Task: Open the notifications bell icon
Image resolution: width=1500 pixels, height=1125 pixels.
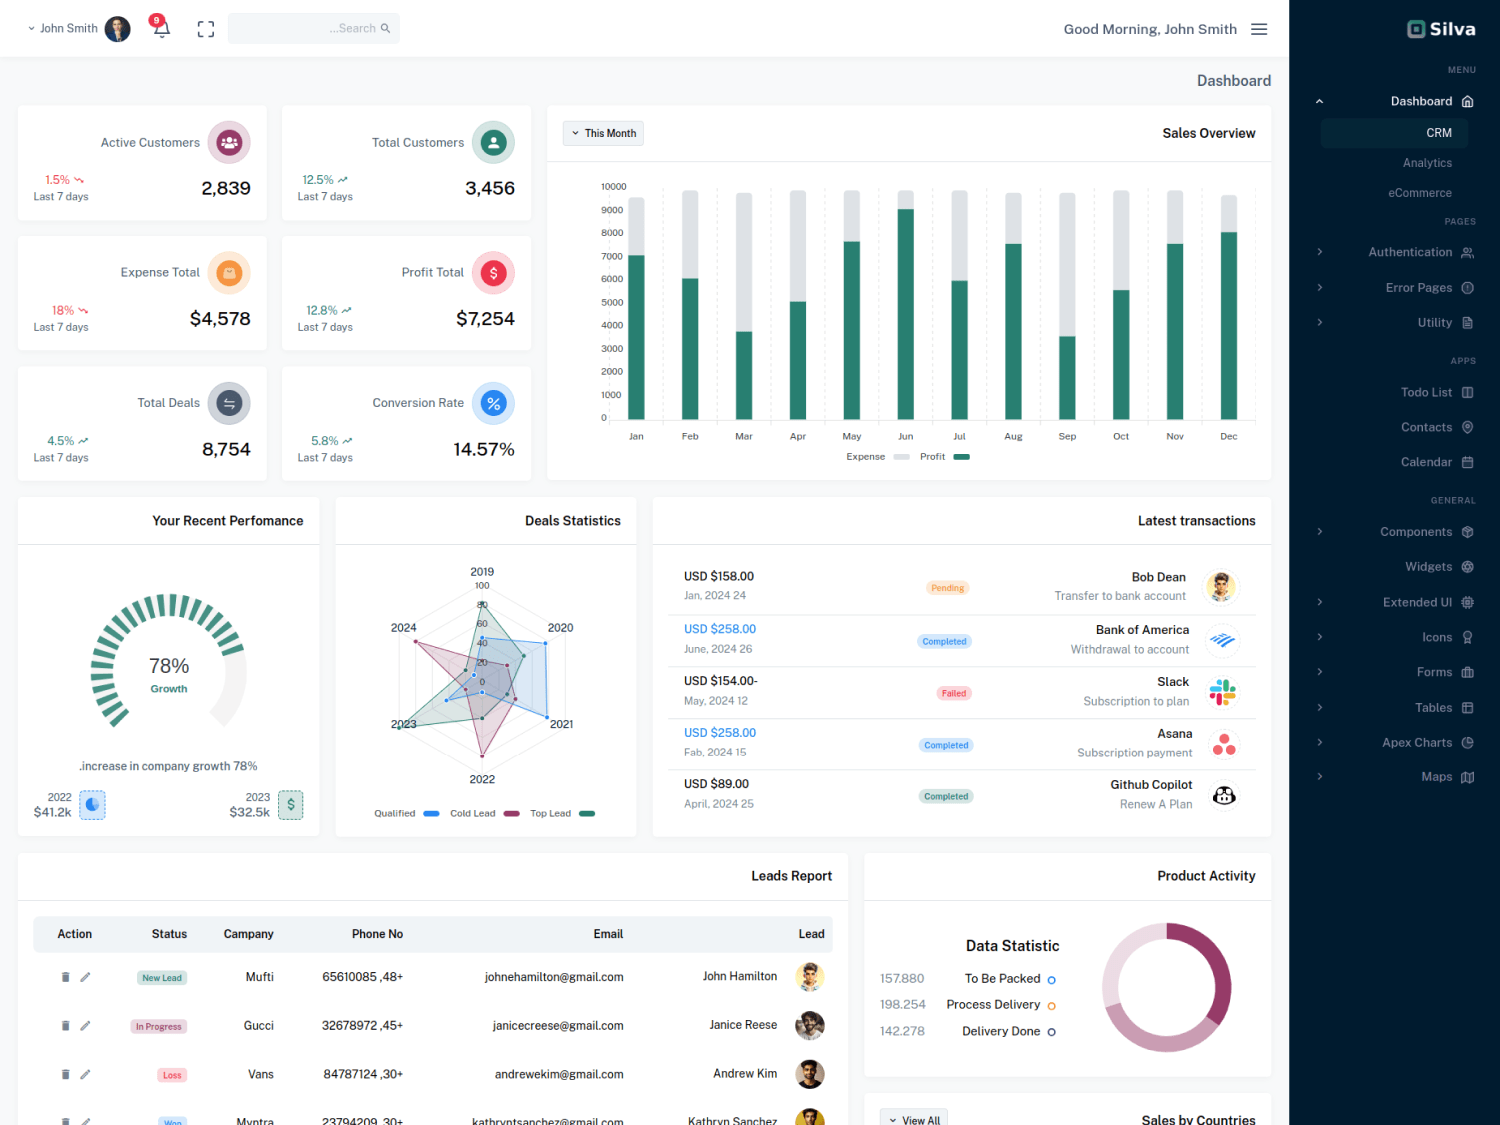Action: click(x=161, y=28)
